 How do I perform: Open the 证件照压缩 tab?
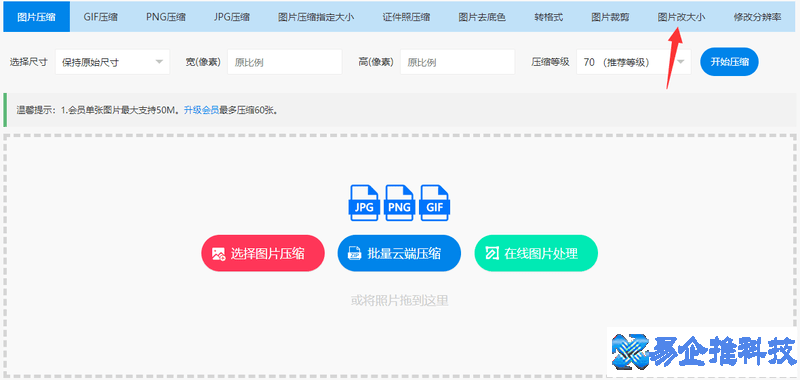click(406, 17)
